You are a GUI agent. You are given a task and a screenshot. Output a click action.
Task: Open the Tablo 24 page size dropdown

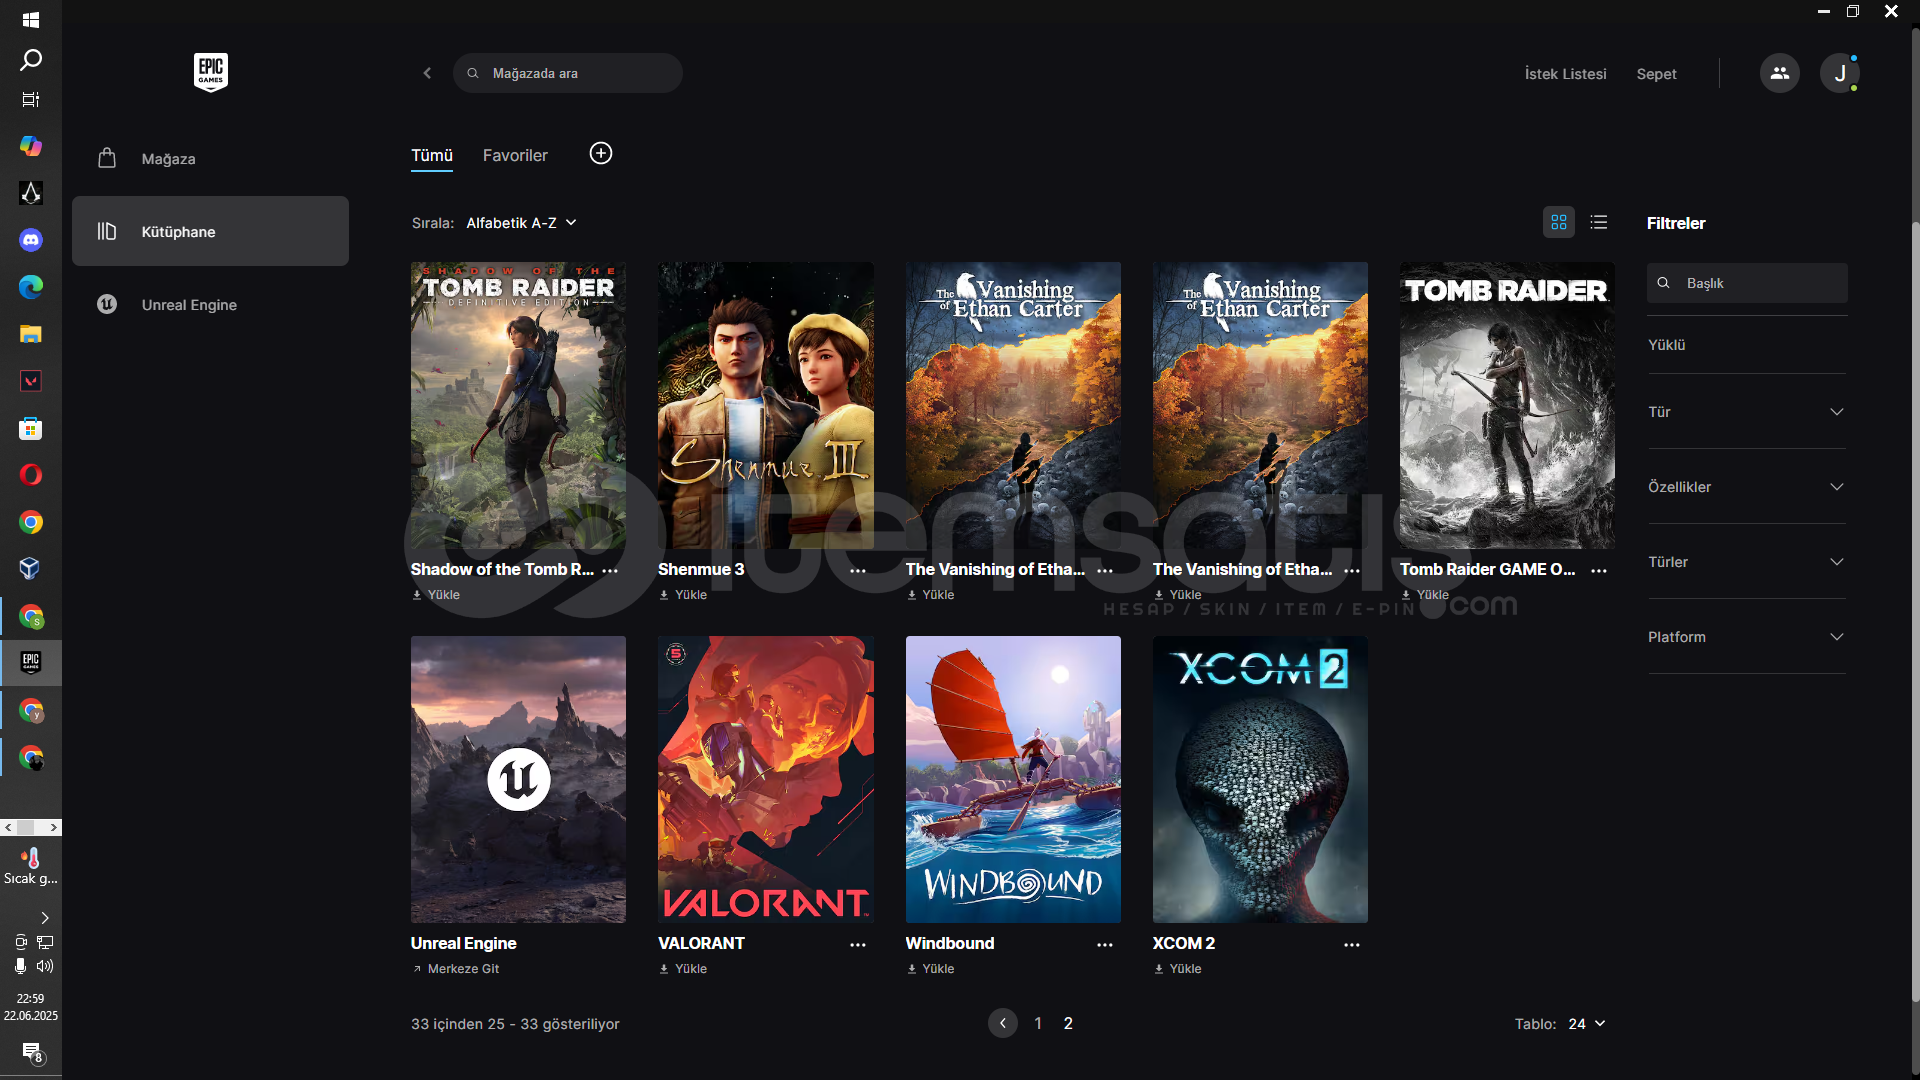coord(1587,1023)
